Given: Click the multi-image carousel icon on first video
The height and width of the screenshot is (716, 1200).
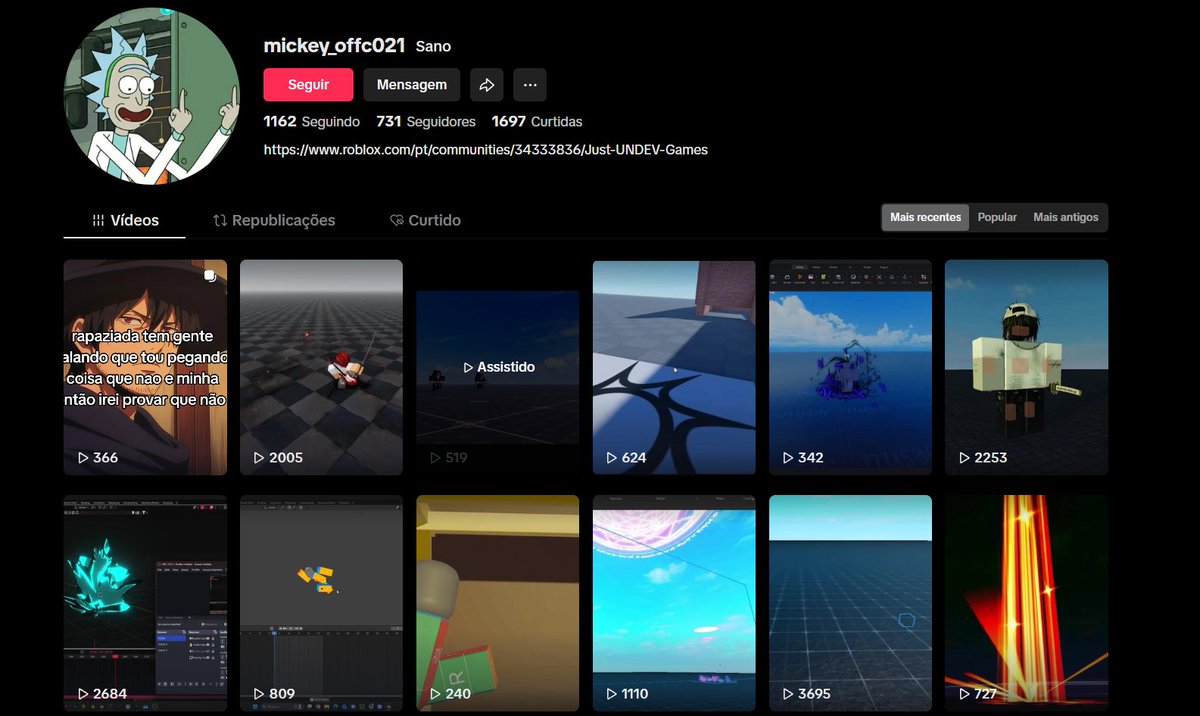Looking at the screenshot, I should 210,276.
